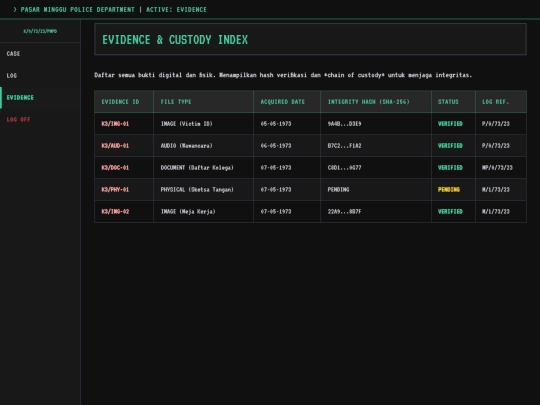Click VERIFIED status of K3/IMG-01
This screenshot has height=405, width=540.
point(450,124)
